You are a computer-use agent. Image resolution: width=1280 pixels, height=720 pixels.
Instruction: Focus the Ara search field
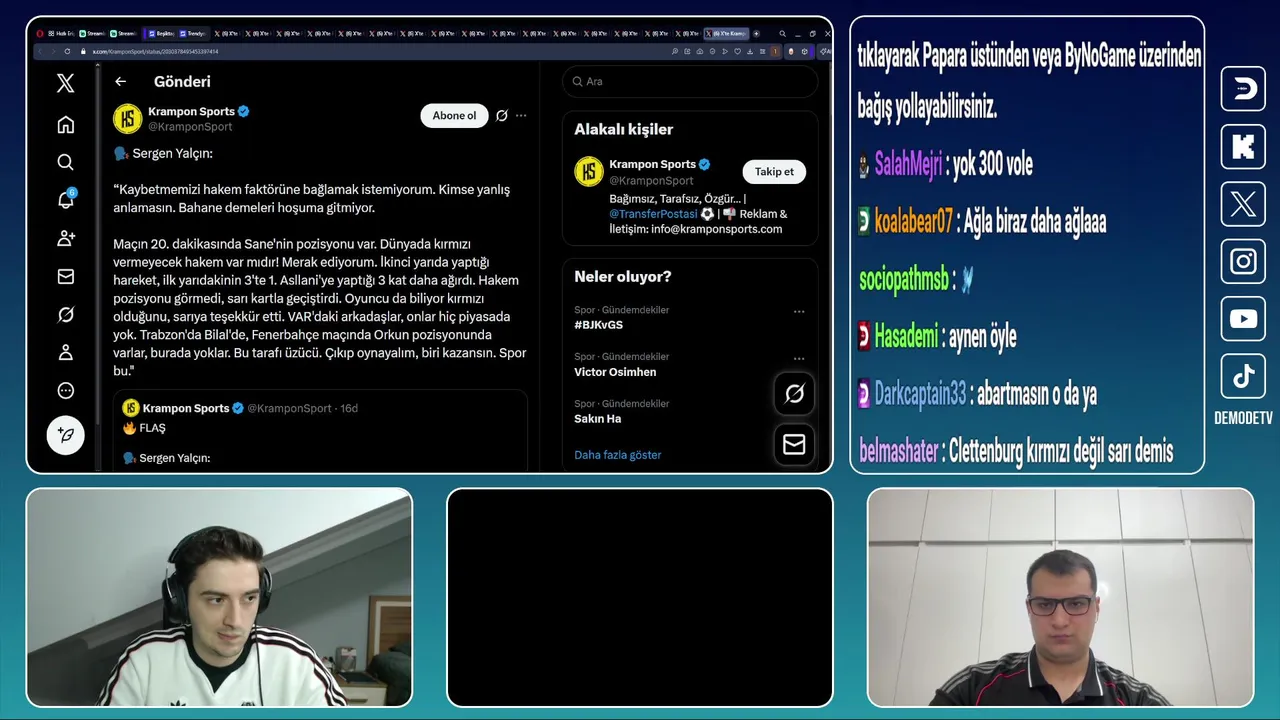(690, 82)
